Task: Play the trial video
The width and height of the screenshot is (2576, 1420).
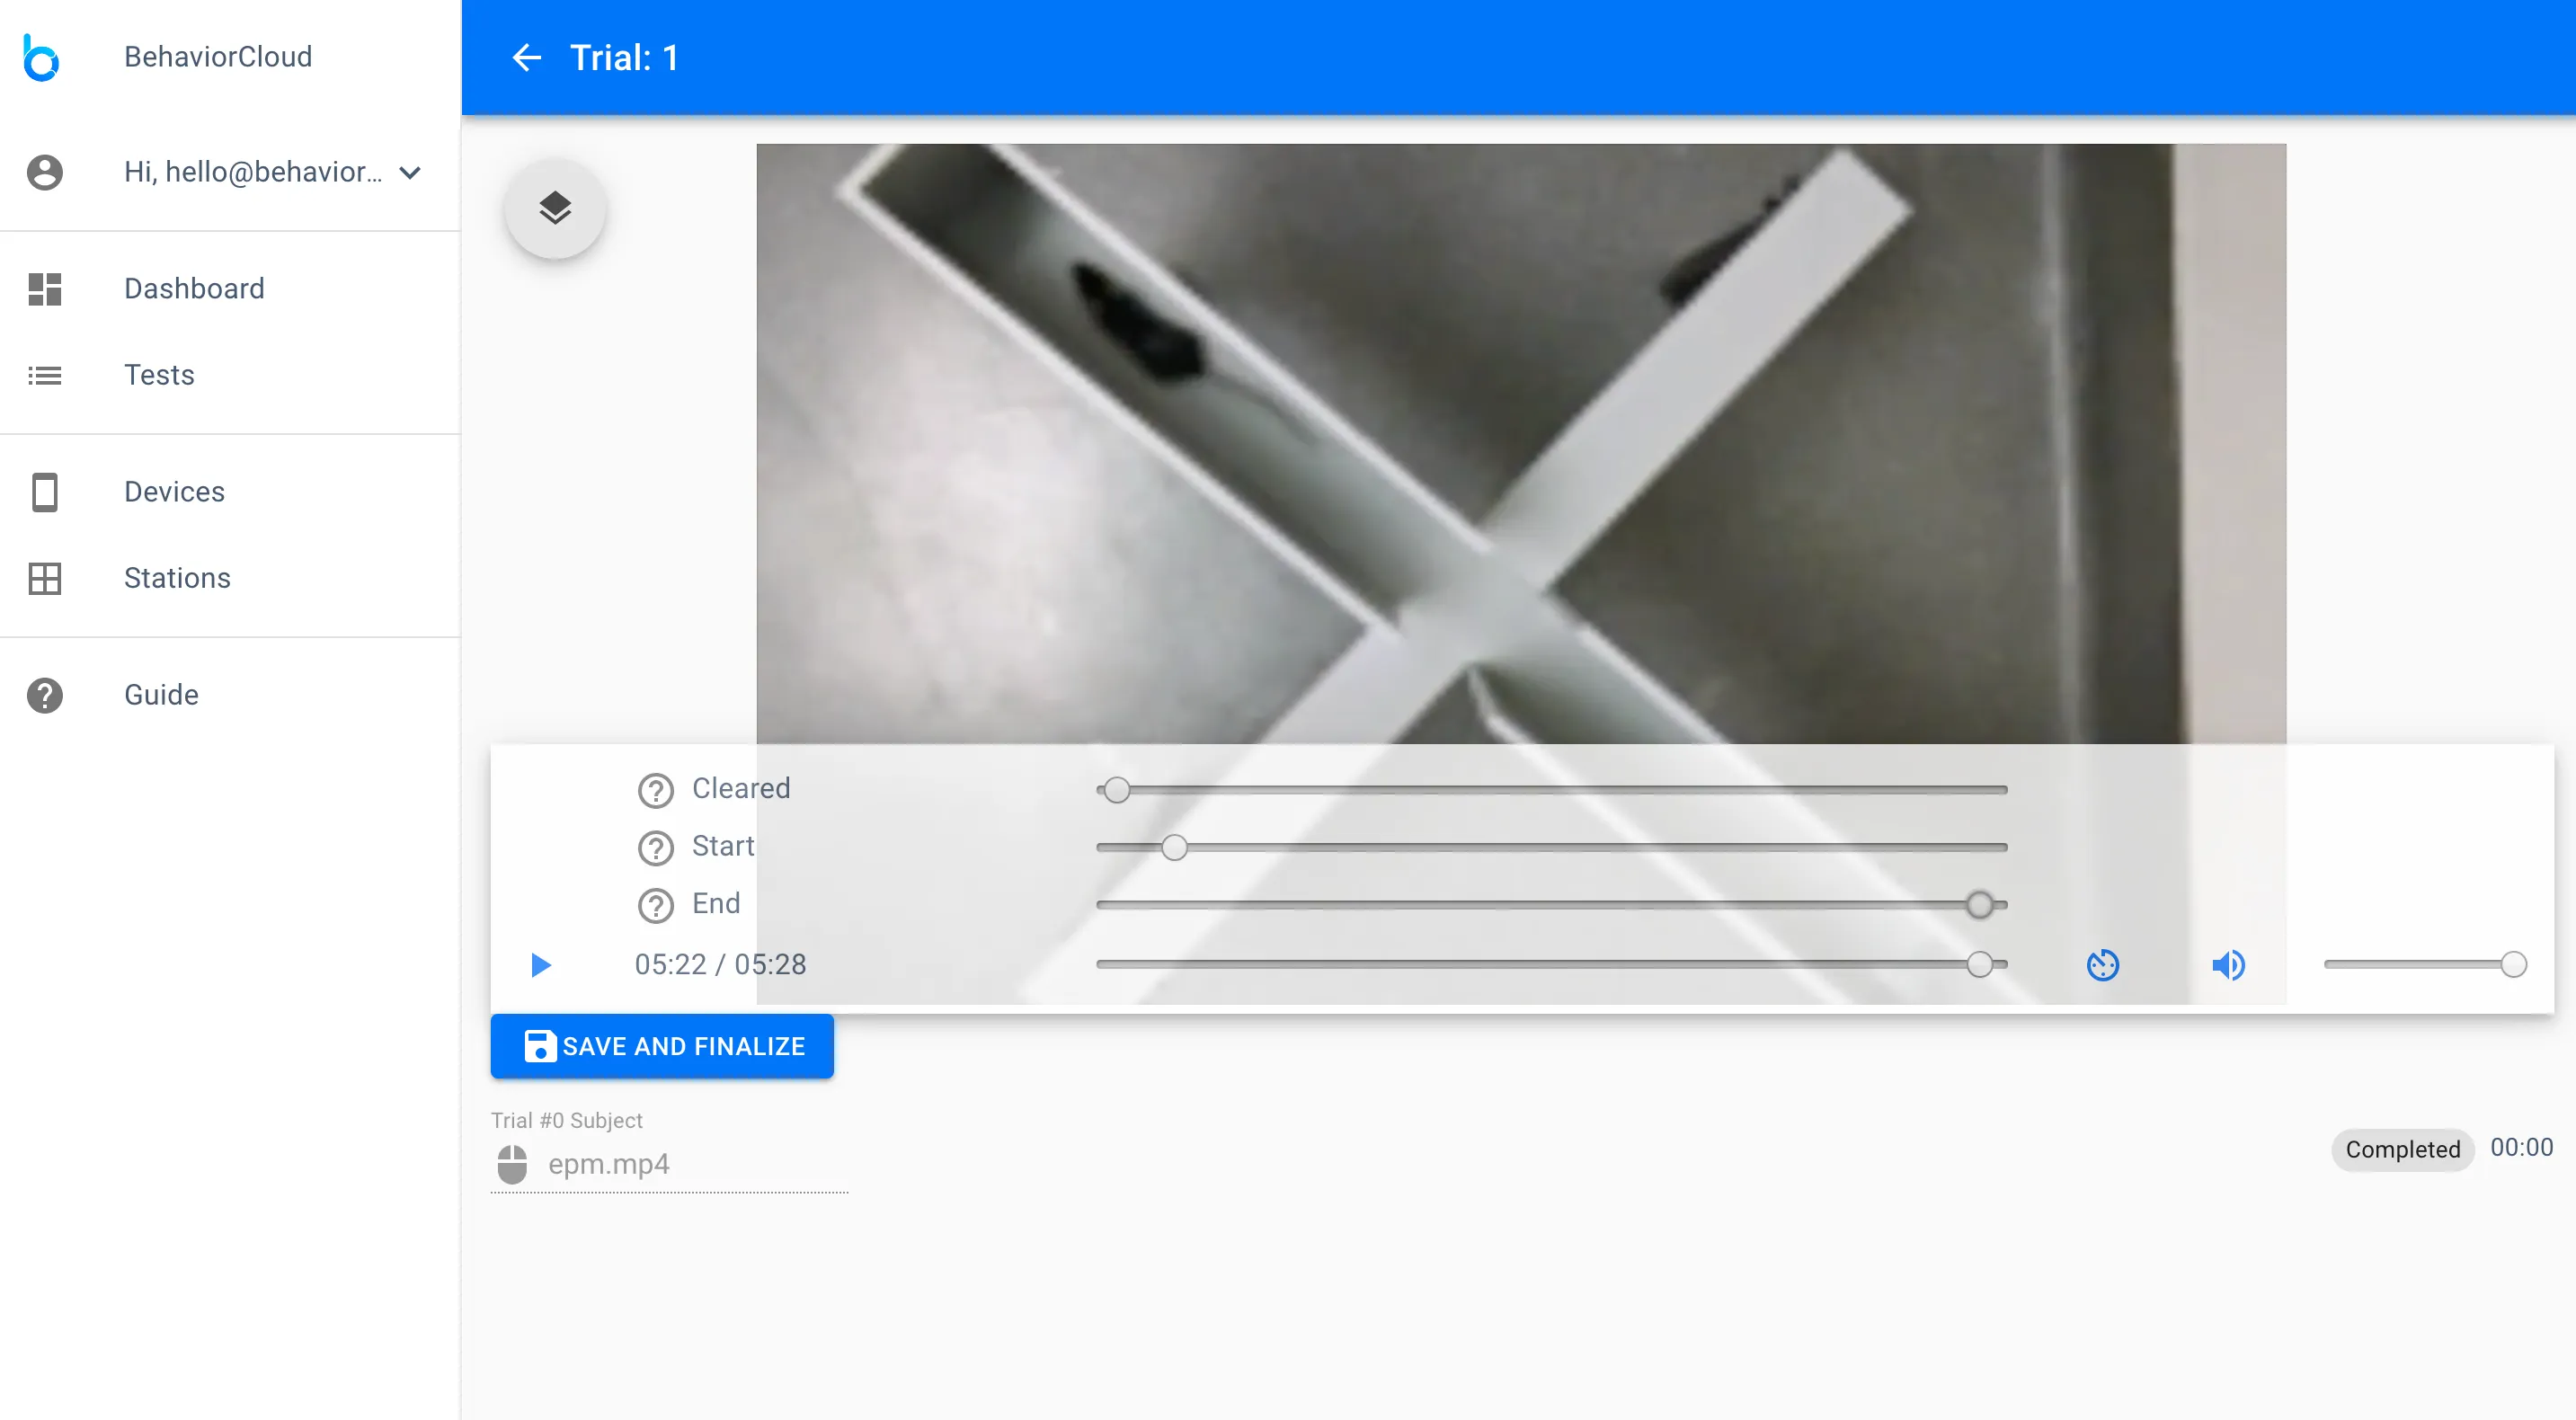Action: pyautogui.click(x=540, y=964)
